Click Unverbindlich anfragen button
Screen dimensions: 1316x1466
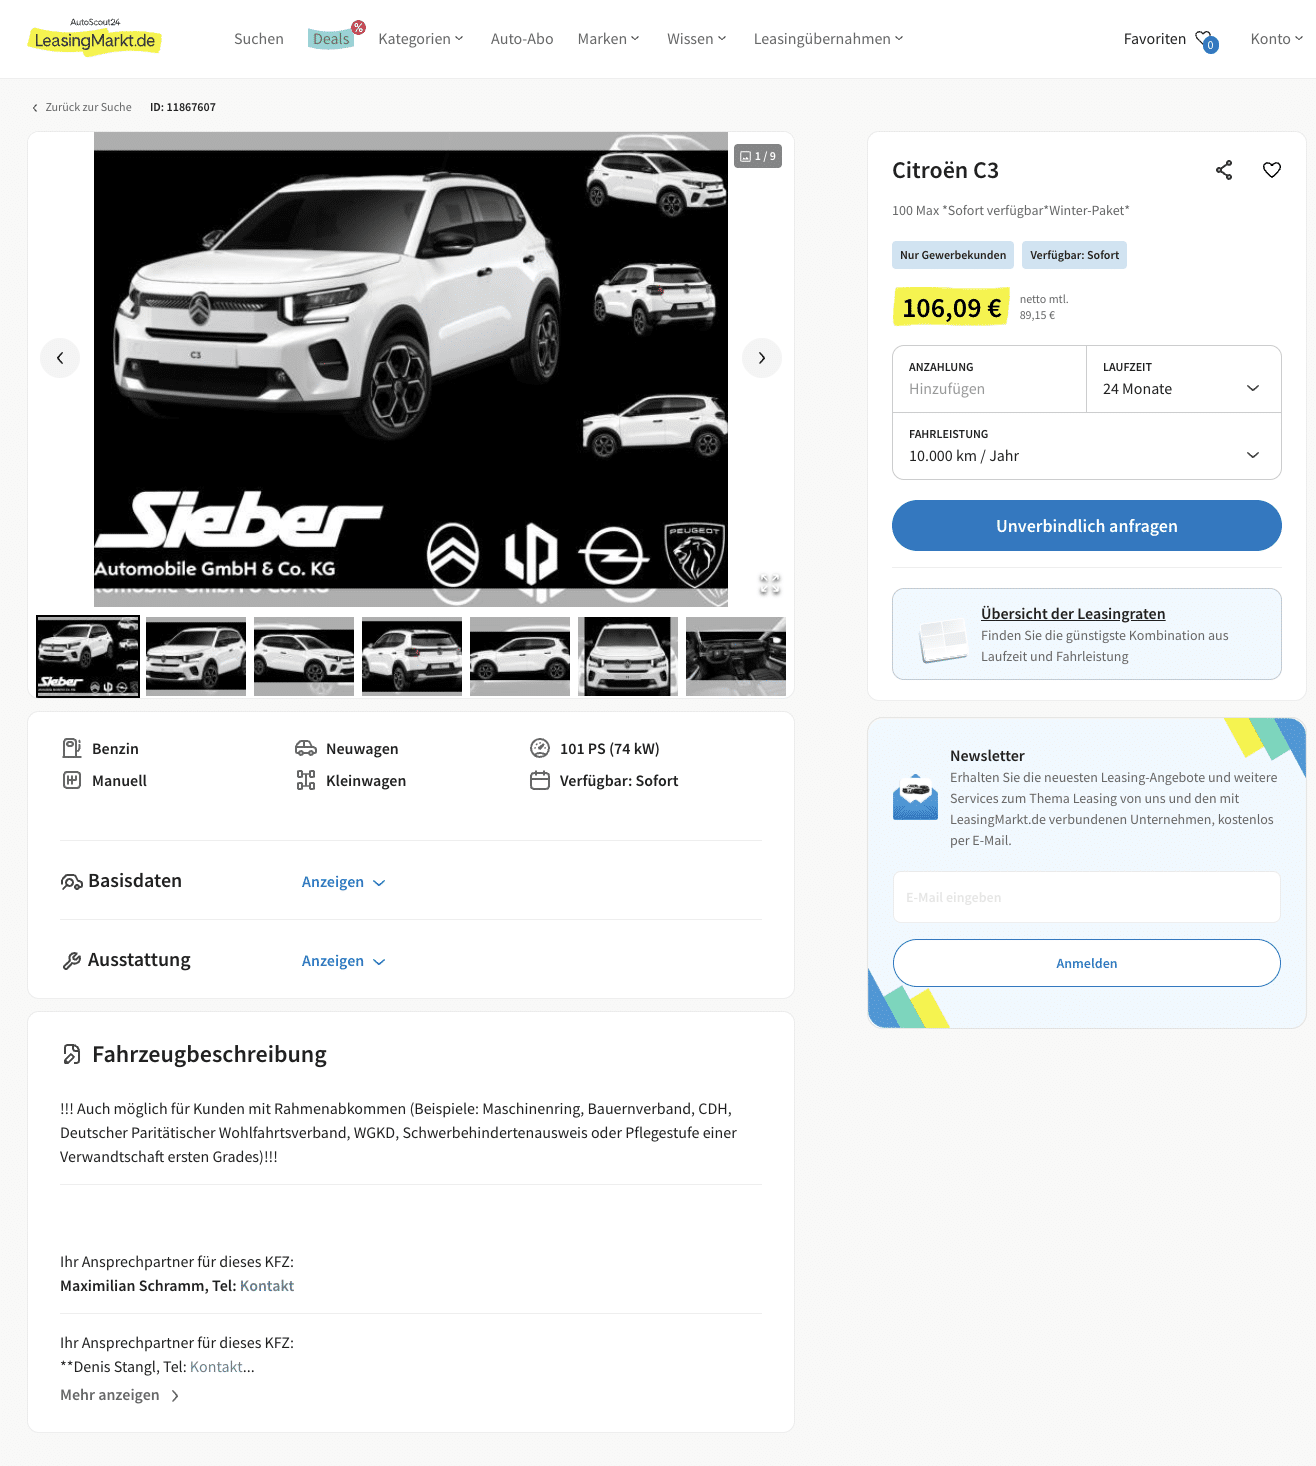(x=1087, y=526)
